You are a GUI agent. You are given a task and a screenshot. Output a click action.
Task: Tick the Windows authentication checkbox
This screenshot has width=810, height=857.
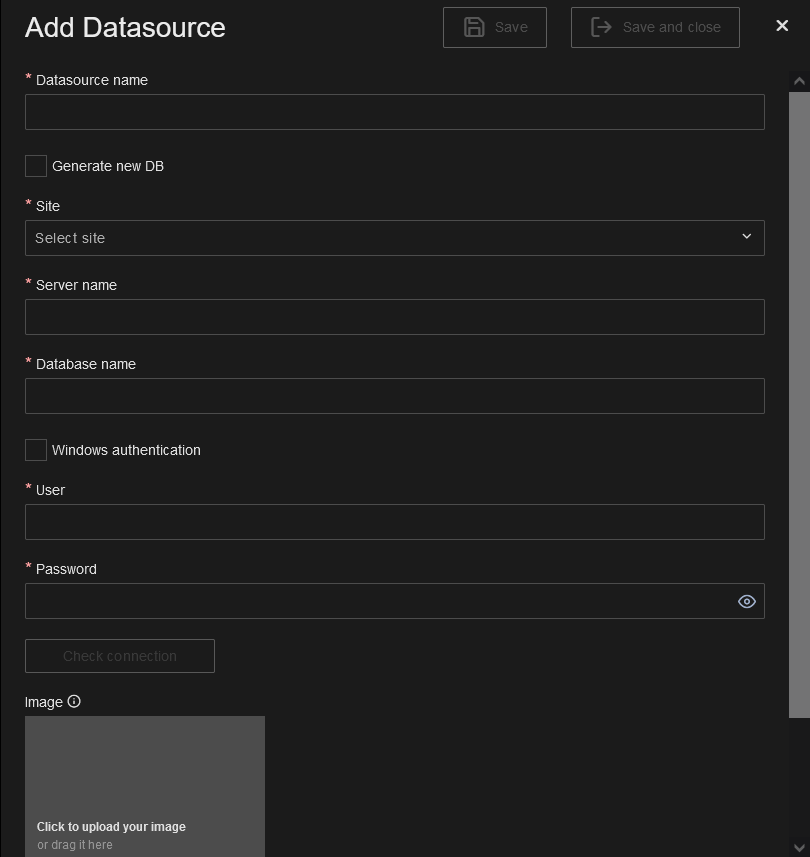pos(36,450)
